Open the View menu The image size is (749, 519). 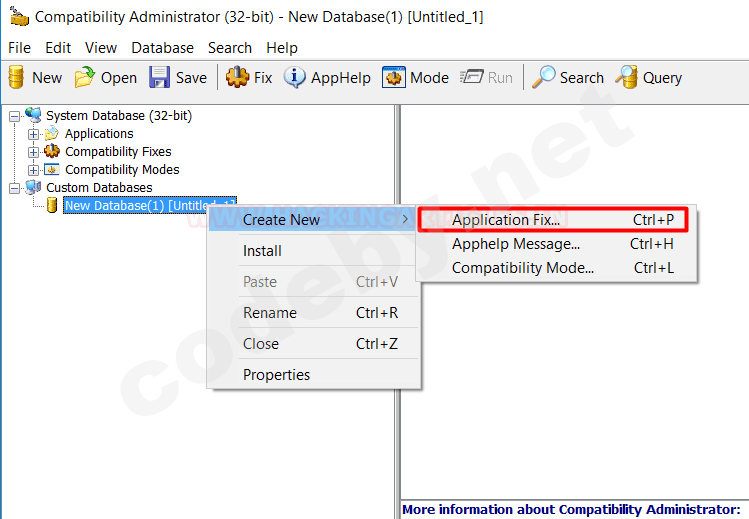(x=101, y=48)
